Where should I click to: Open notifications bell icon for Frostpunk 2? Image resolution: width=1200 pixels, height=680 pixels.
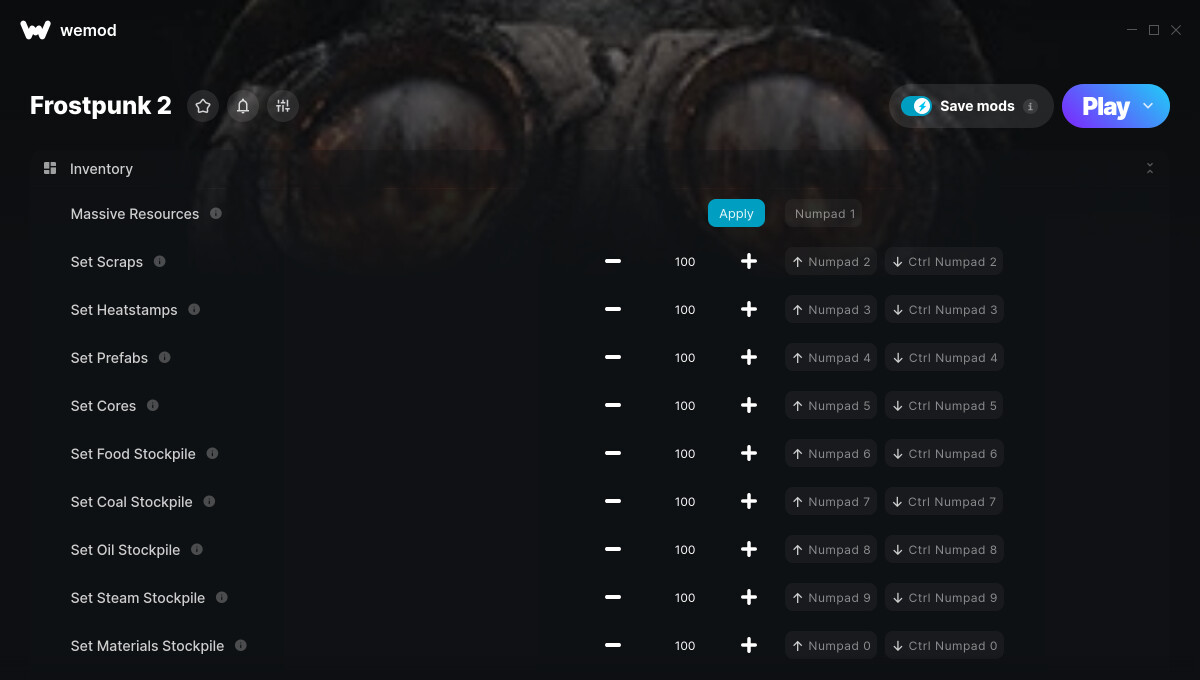(x=243, y=106)
